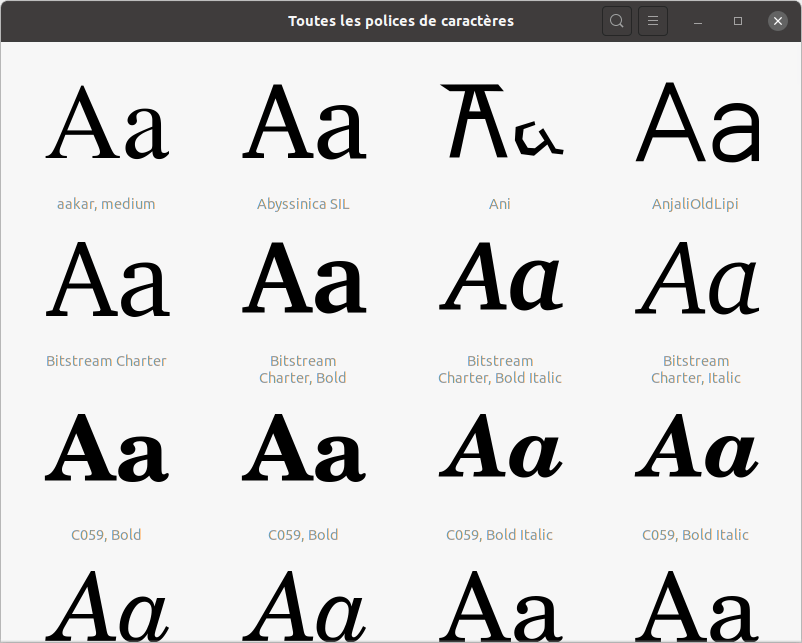The width and height of the screenshot is (802, 643).
Task: Open the aakar, medium font preview
Action: pyautogui.click(x=106, y=122)
